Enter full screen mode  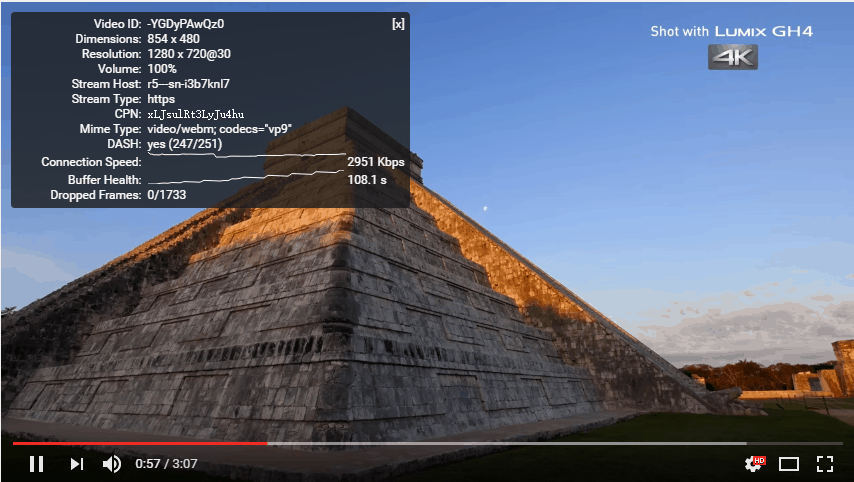(x=825, y=463)
